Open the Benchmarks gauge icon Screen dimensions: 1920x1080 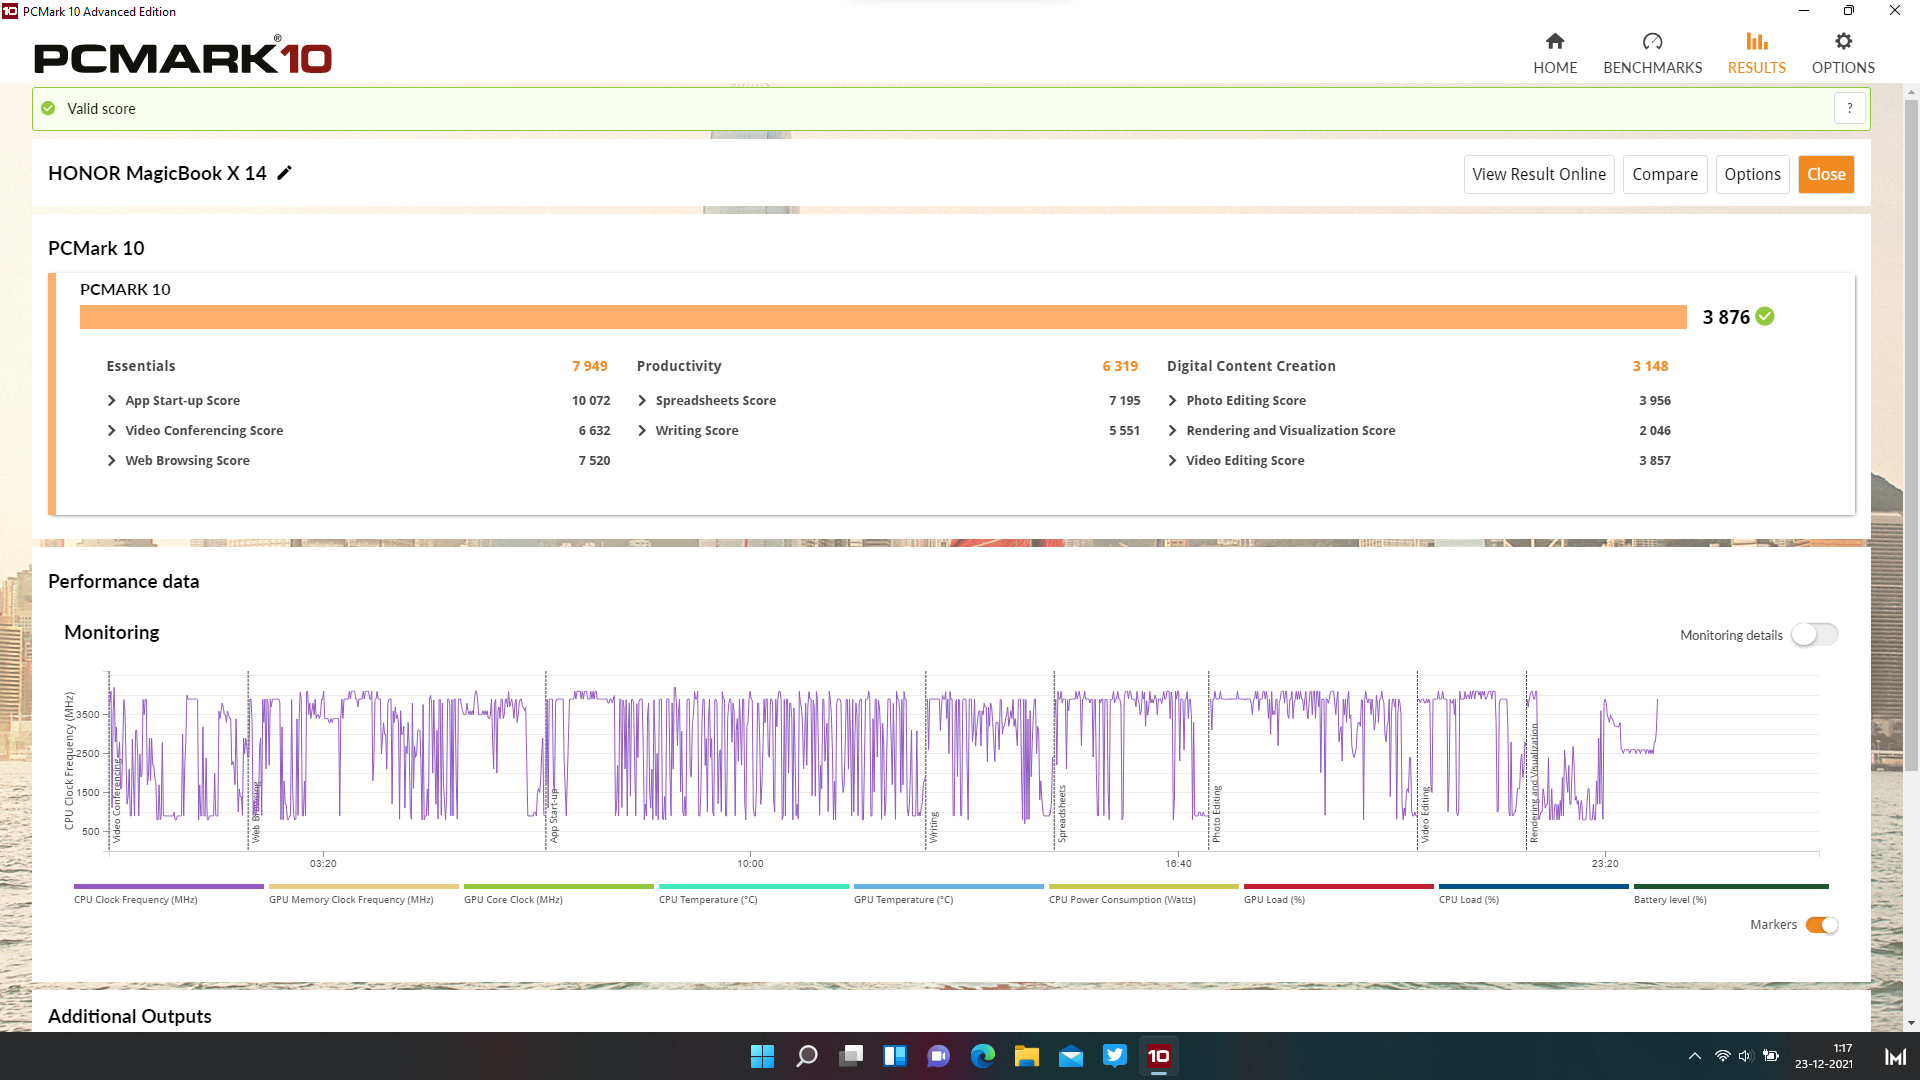tap(1652, 41)
